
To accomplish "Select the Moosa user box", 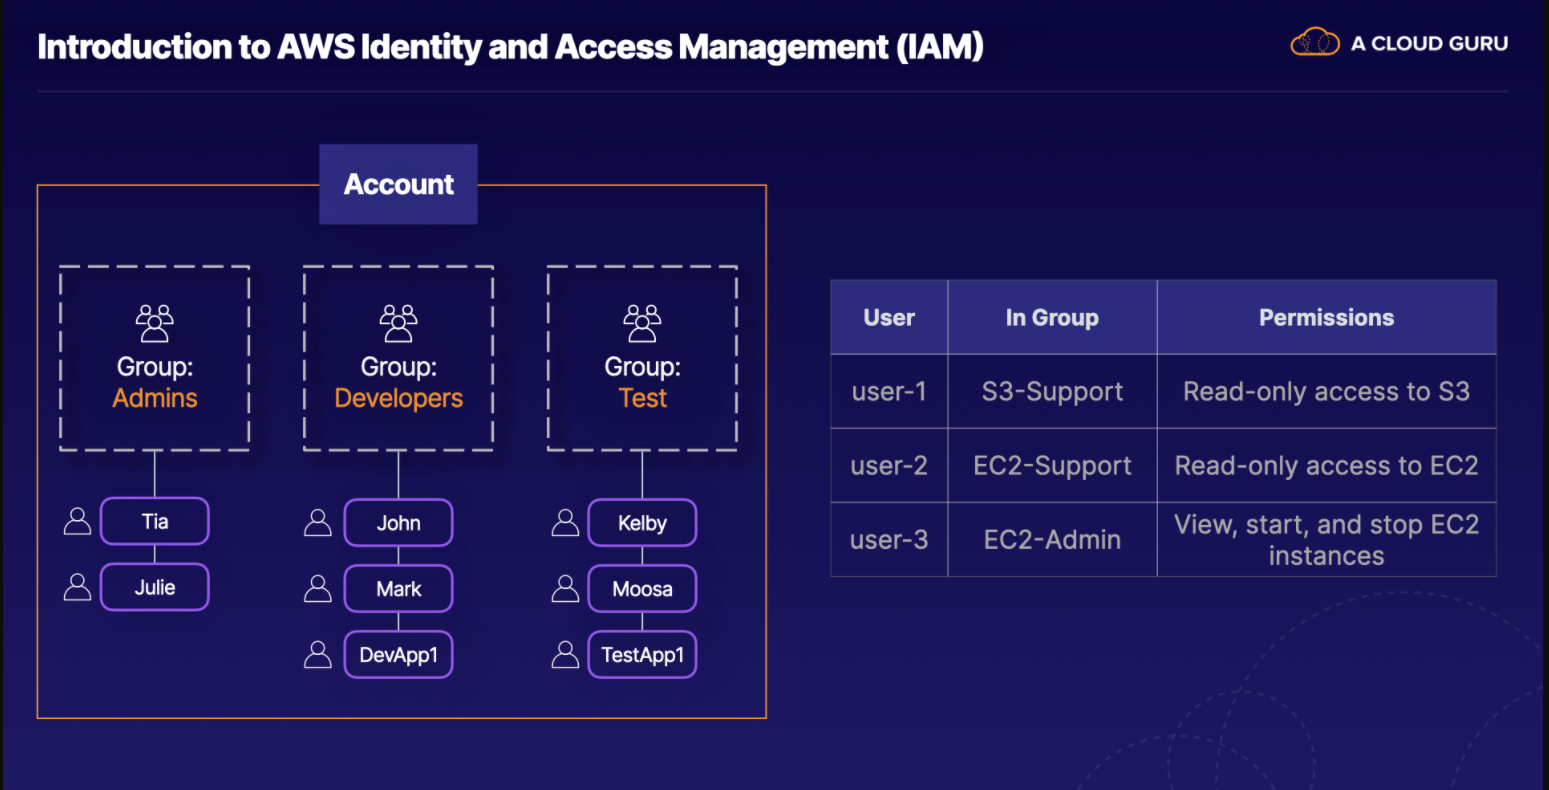I will (x=642, y=589).
